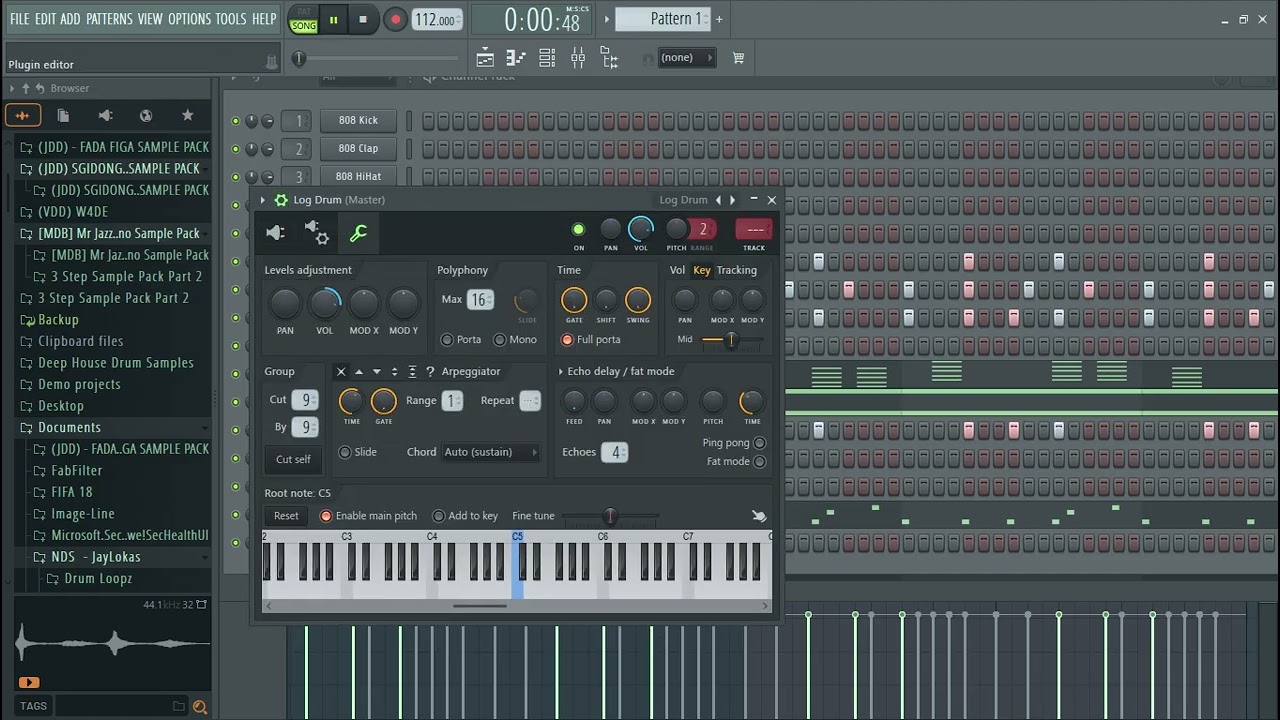Enable Fat mode for echo
1280x720 pixels.
point(759,462)
